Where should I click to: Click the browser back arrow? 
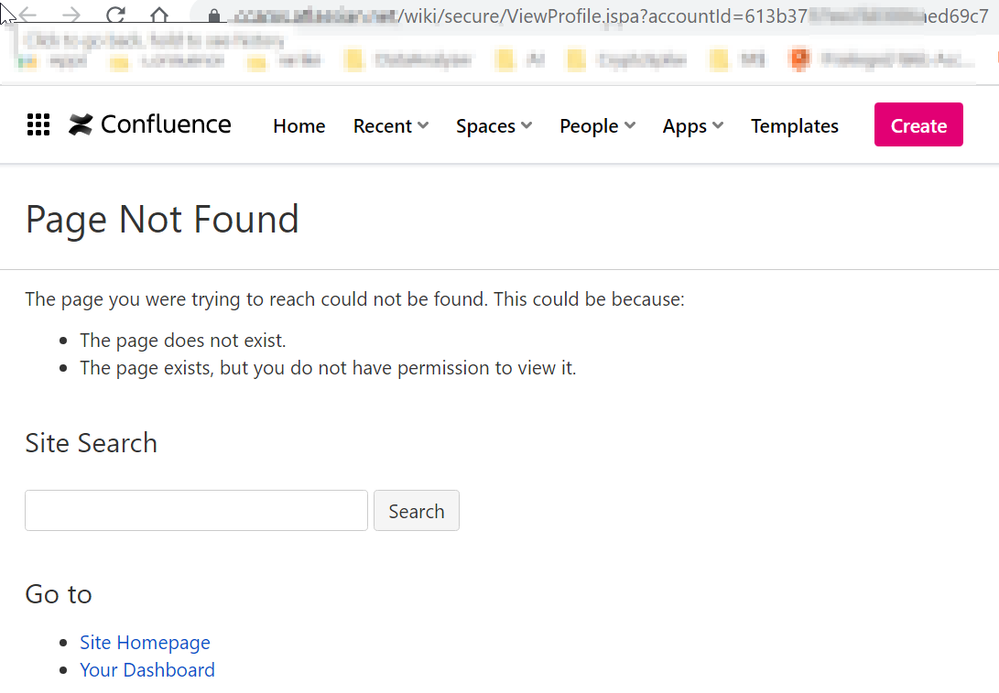pyautogui.click(x=28, y=15)
